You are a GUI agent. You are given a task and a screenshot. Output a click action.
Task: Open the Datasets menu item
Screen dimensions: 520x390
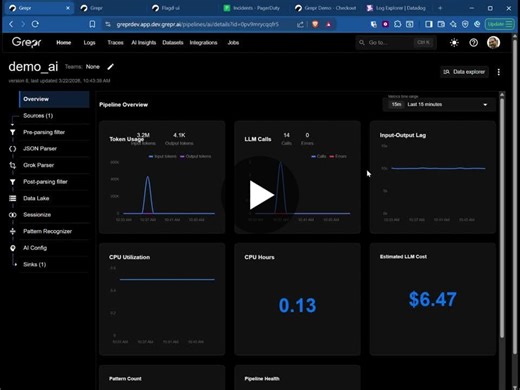173,43
